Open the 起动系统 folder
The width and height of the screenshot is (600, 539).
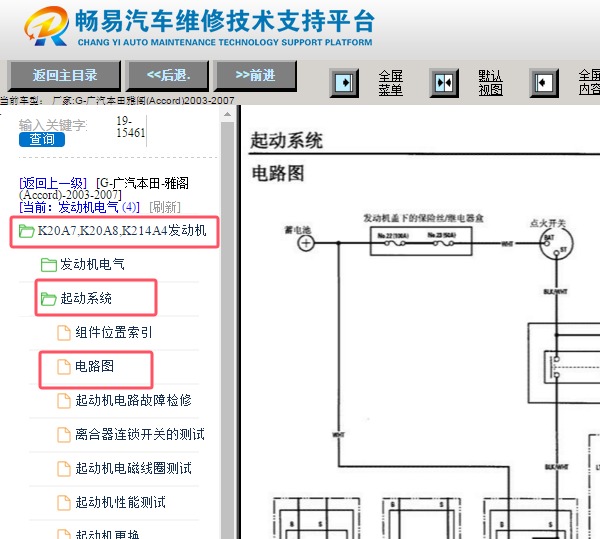(86, 298)
